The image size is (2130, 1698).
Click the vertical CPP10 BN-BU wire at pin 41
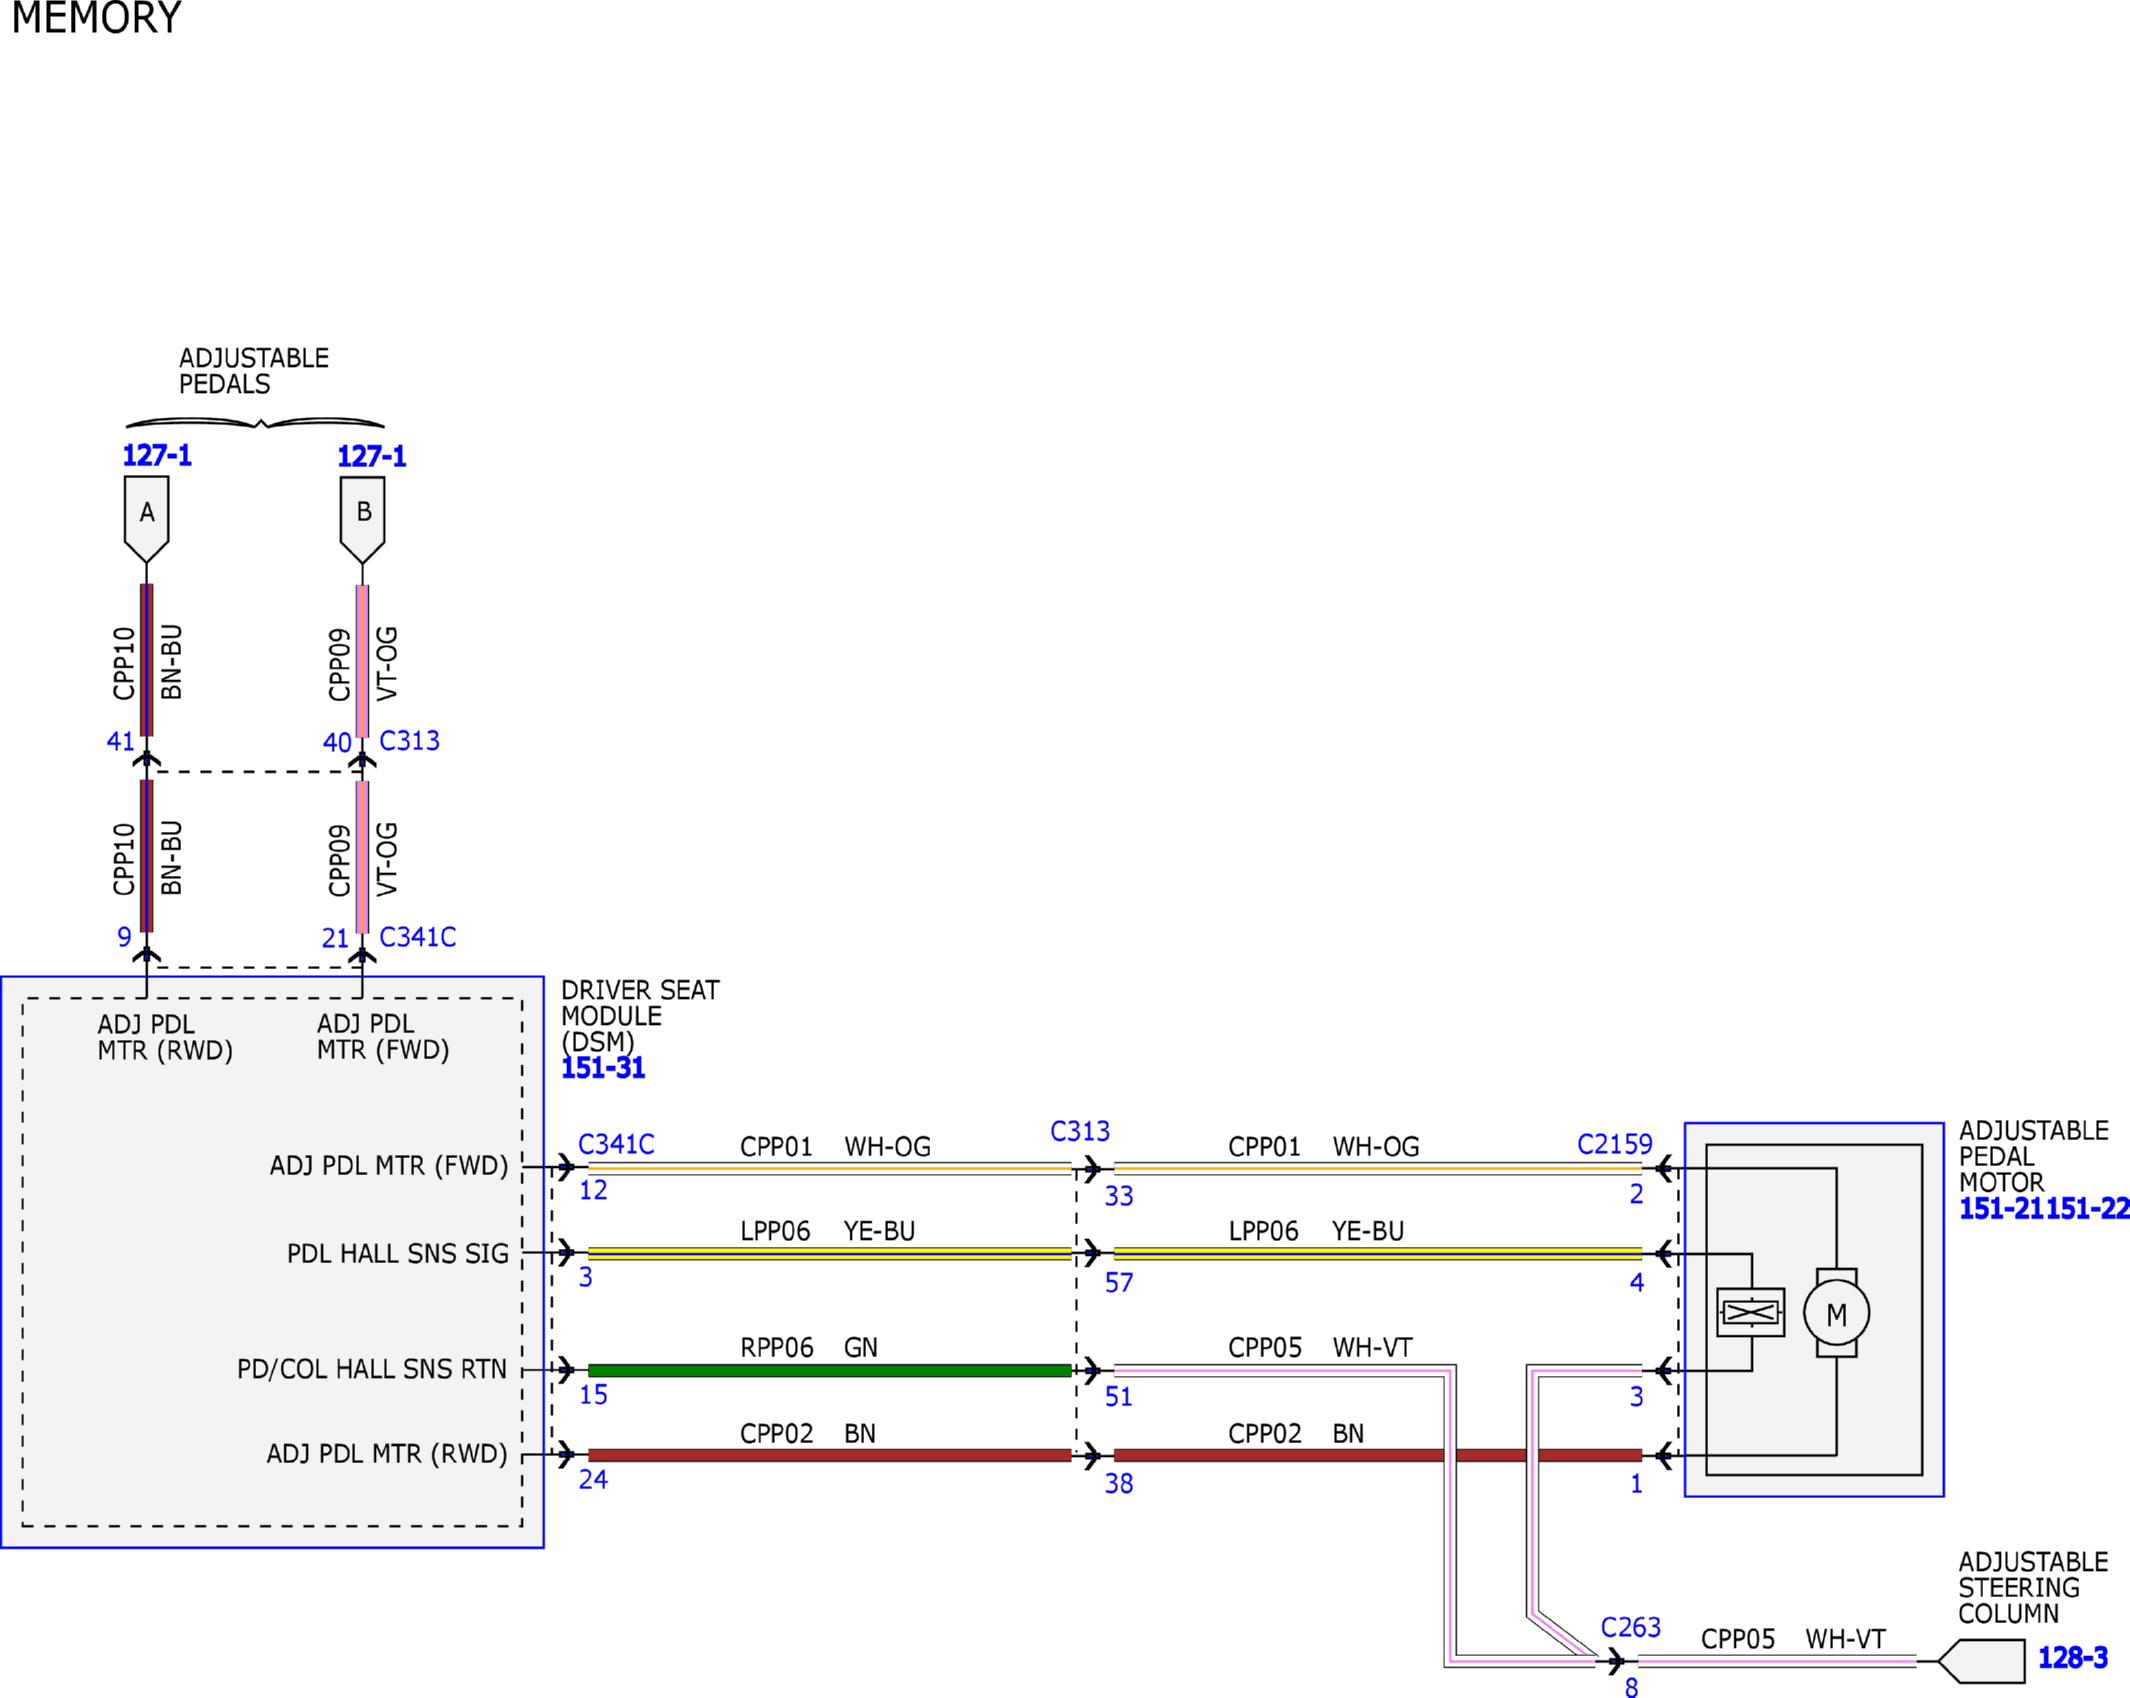[146, 660]
